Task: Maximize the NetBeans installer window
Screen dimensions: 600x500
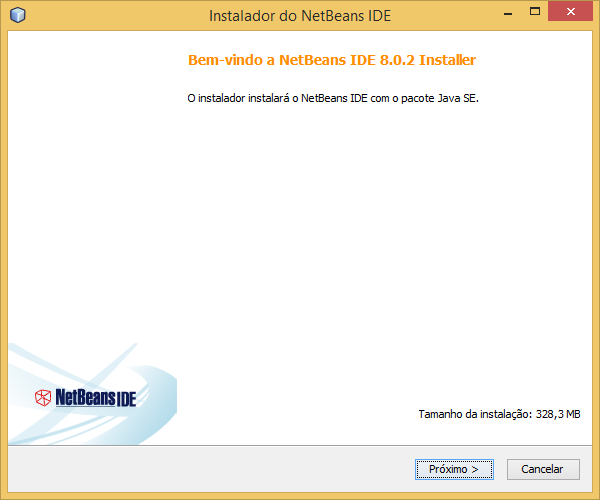Action: [x=535, y=12]
